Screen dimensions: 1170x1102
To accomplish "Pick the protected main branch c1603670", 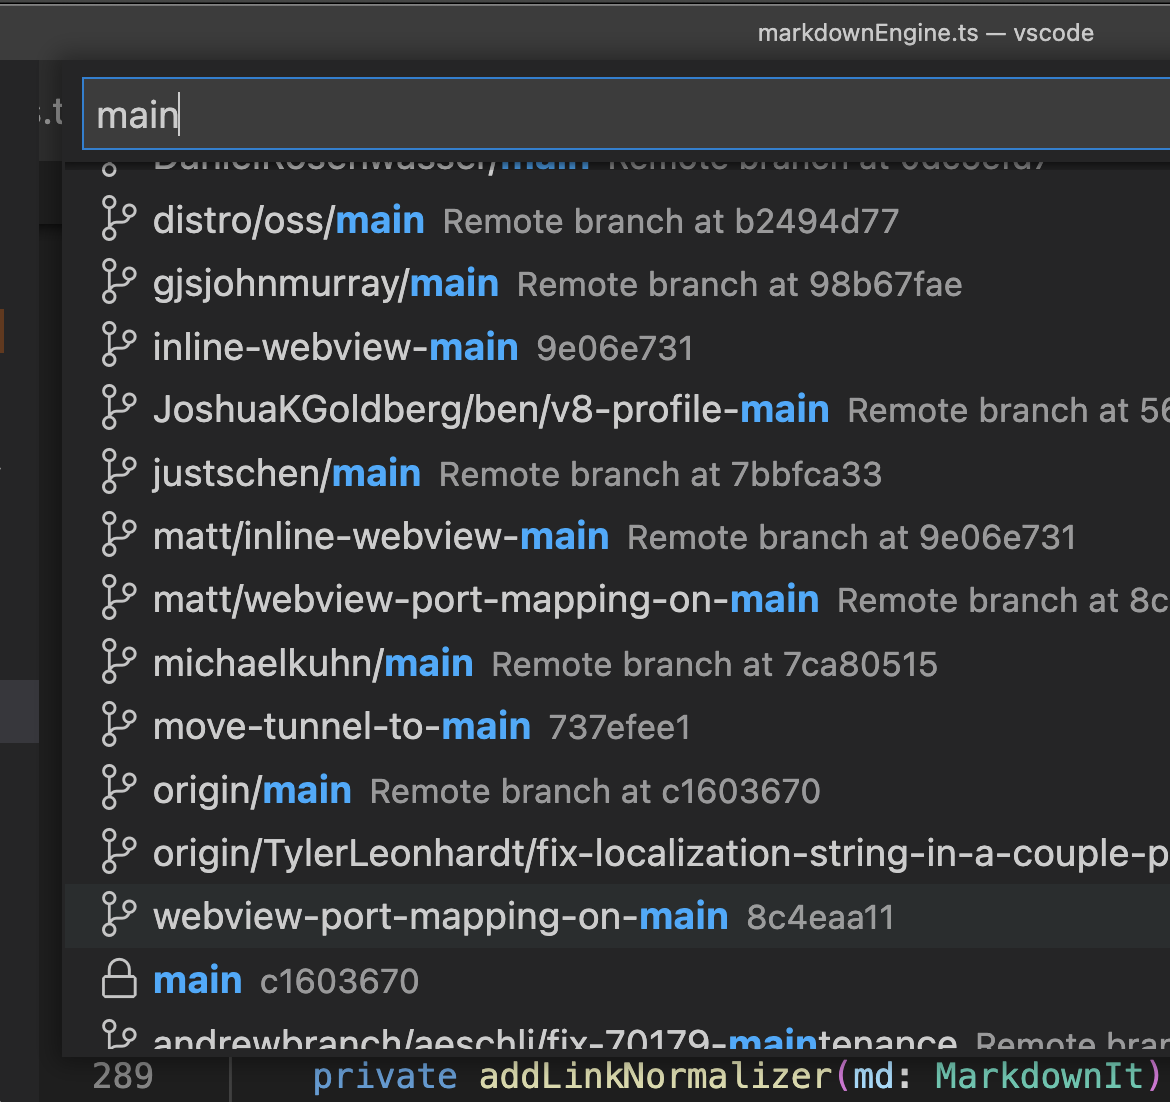I will [617, 980].
